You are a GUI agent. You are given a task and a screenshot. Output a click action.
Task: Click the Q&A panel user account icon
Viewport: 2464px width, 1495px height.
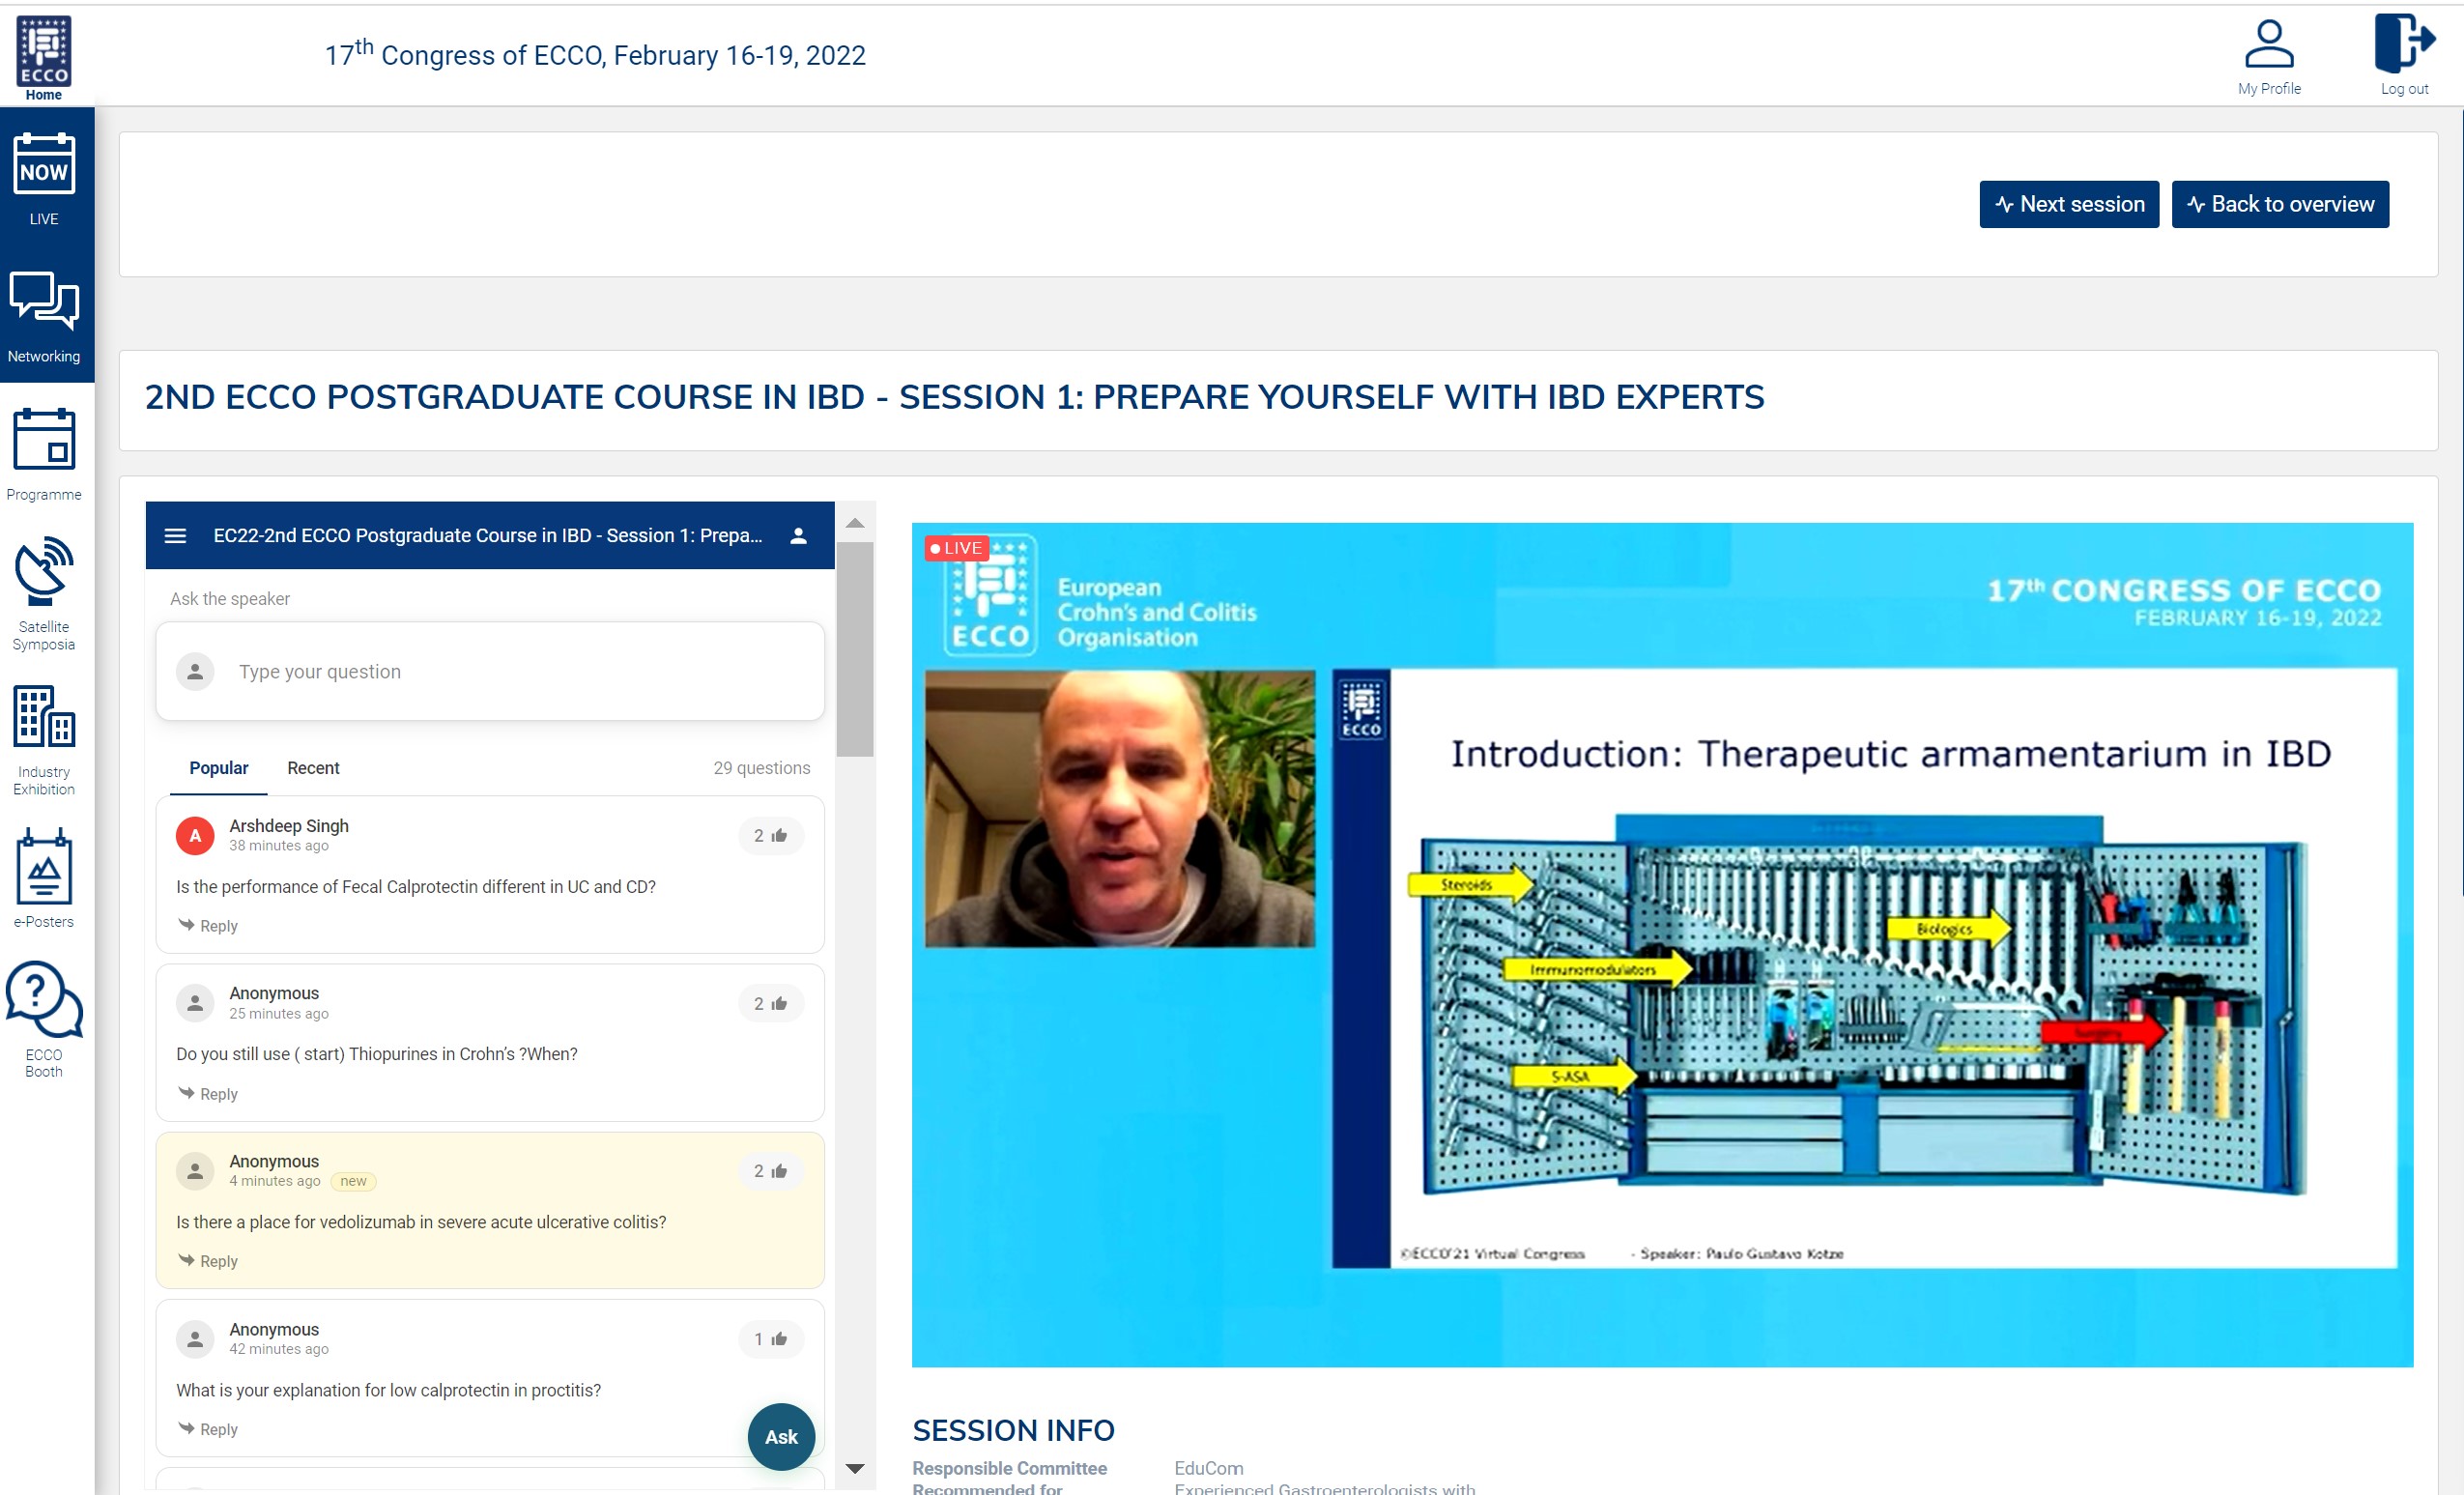[x=798, y=535]
